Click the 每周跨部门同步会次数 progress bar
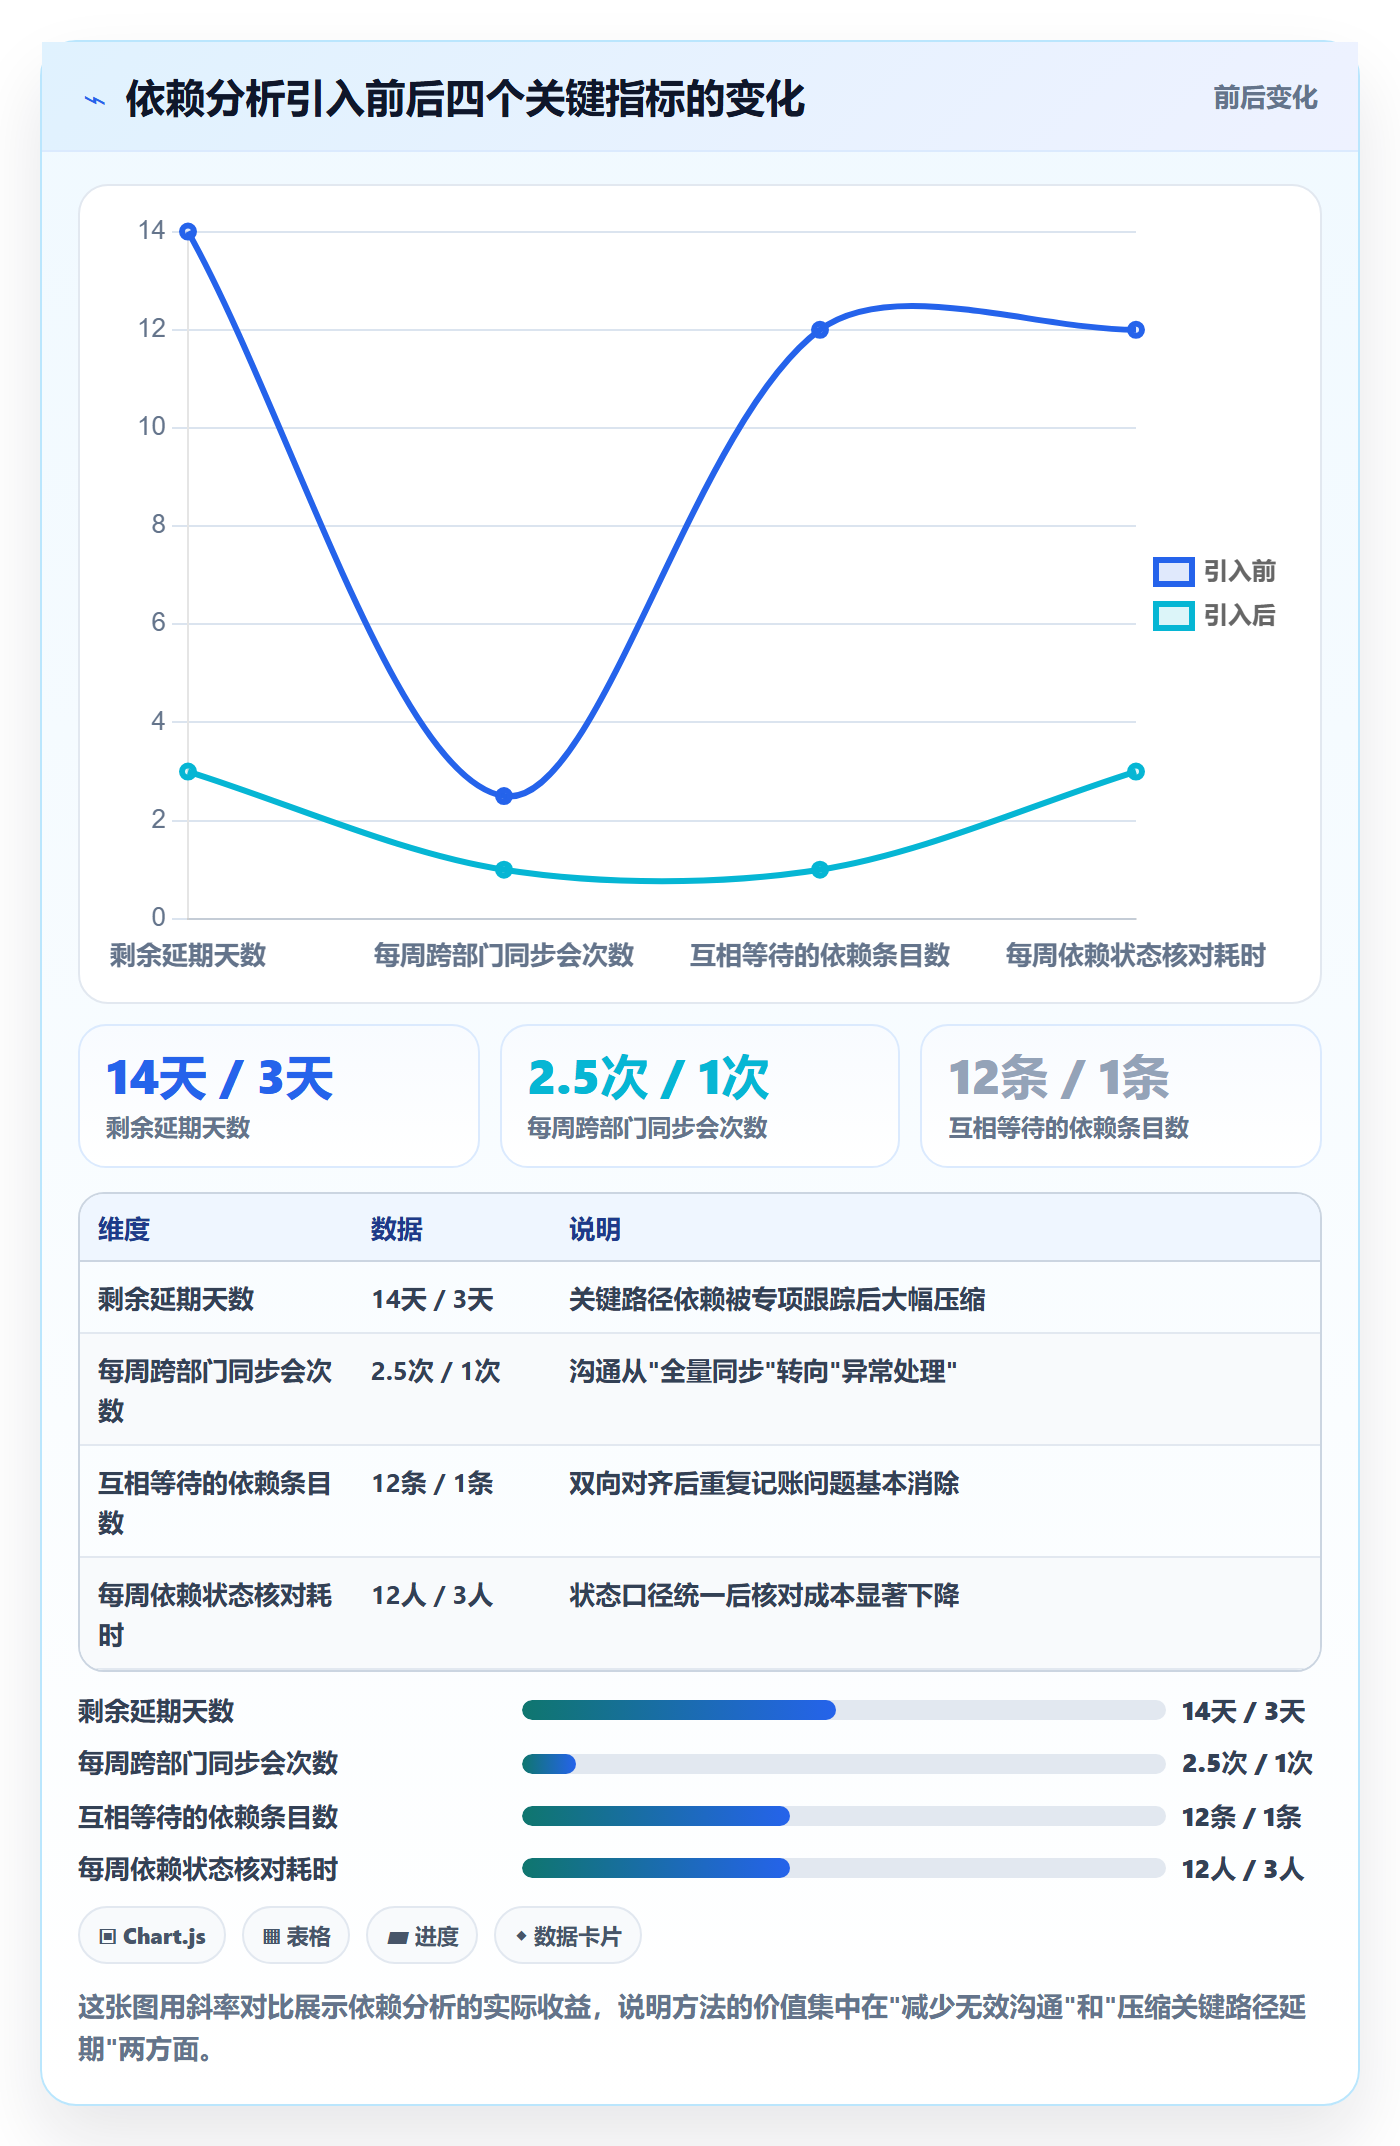 pos(843,1764)
